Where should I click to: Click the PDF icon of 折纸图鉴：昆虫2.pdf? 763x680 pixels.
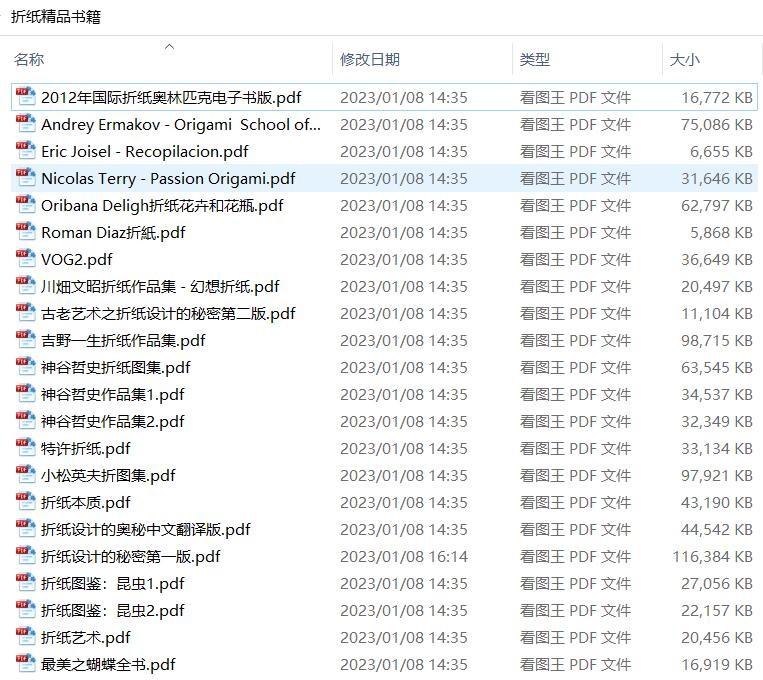click(x=25, y=610)
